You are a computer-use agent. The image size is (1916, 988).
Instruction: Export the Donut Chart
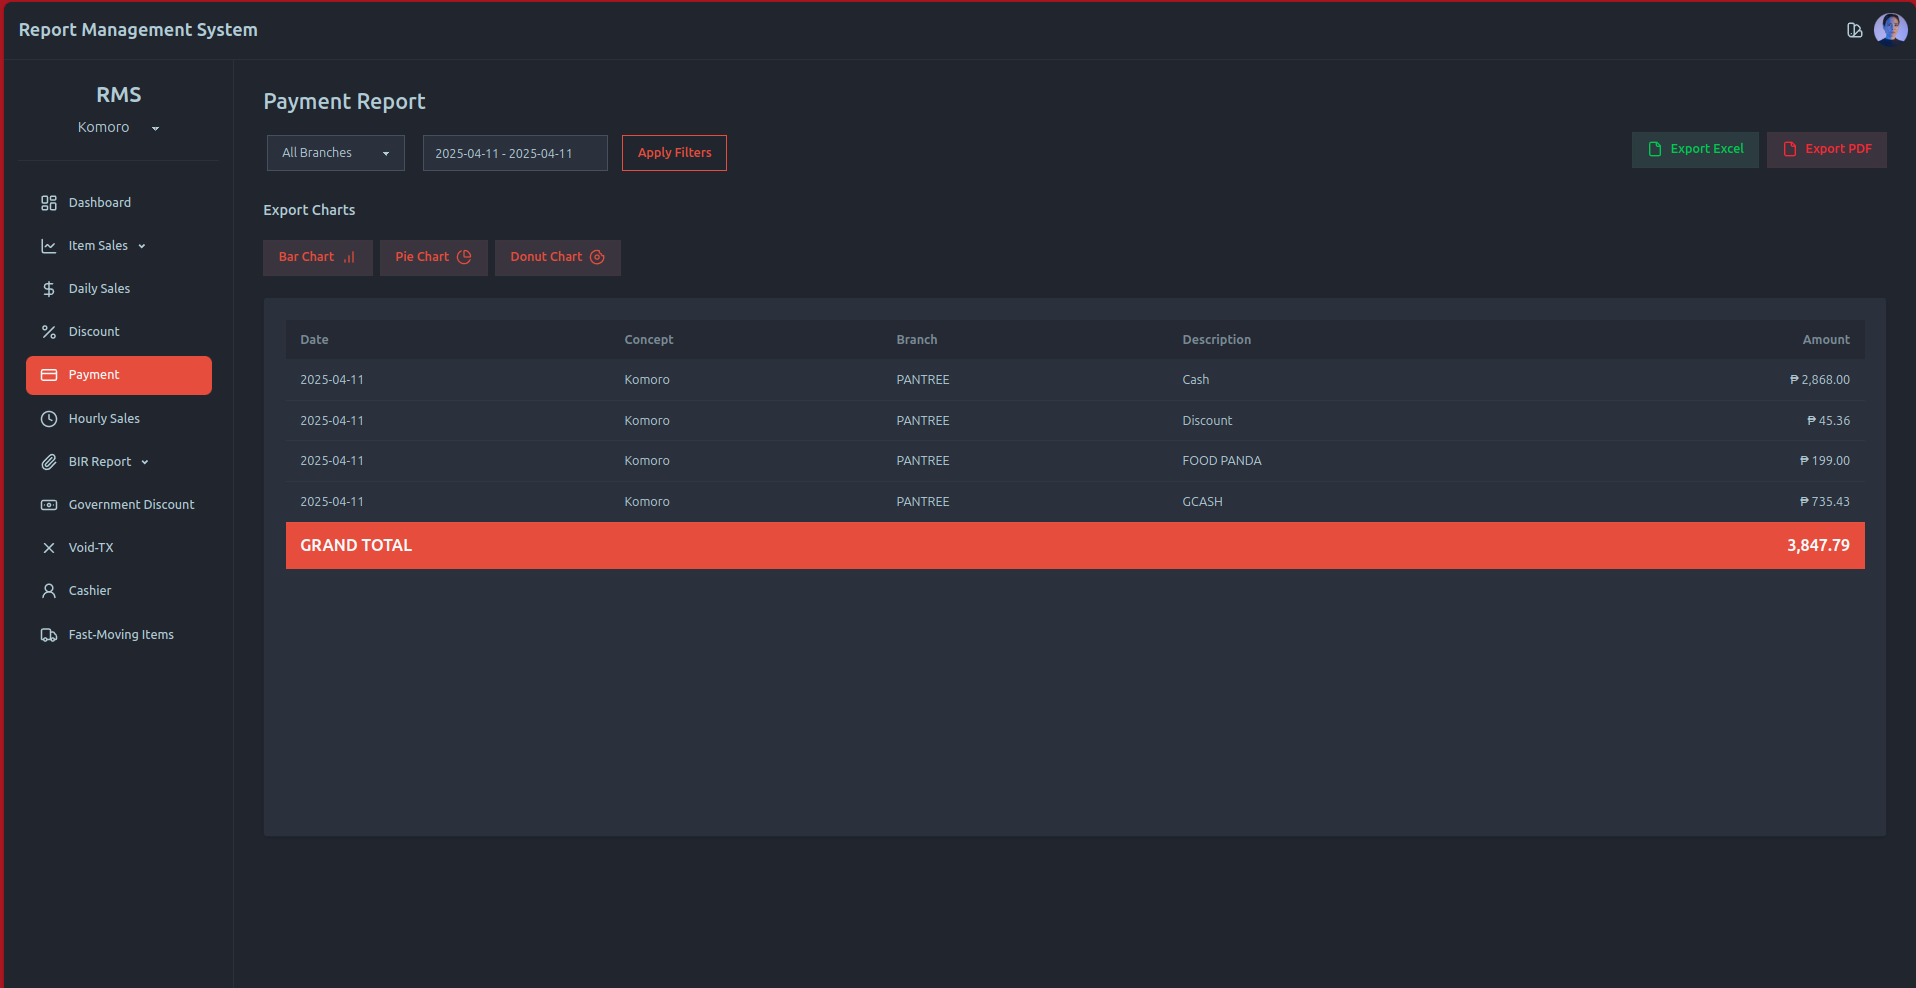(x=557, y=257)
